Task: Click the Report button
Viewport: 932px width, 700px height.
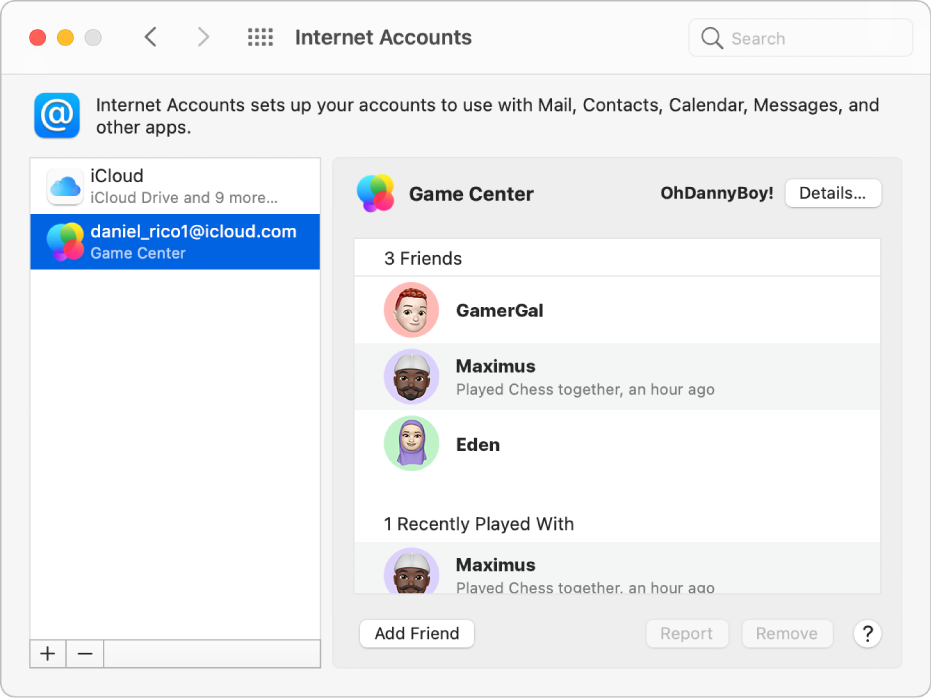Action: (687, 633)
